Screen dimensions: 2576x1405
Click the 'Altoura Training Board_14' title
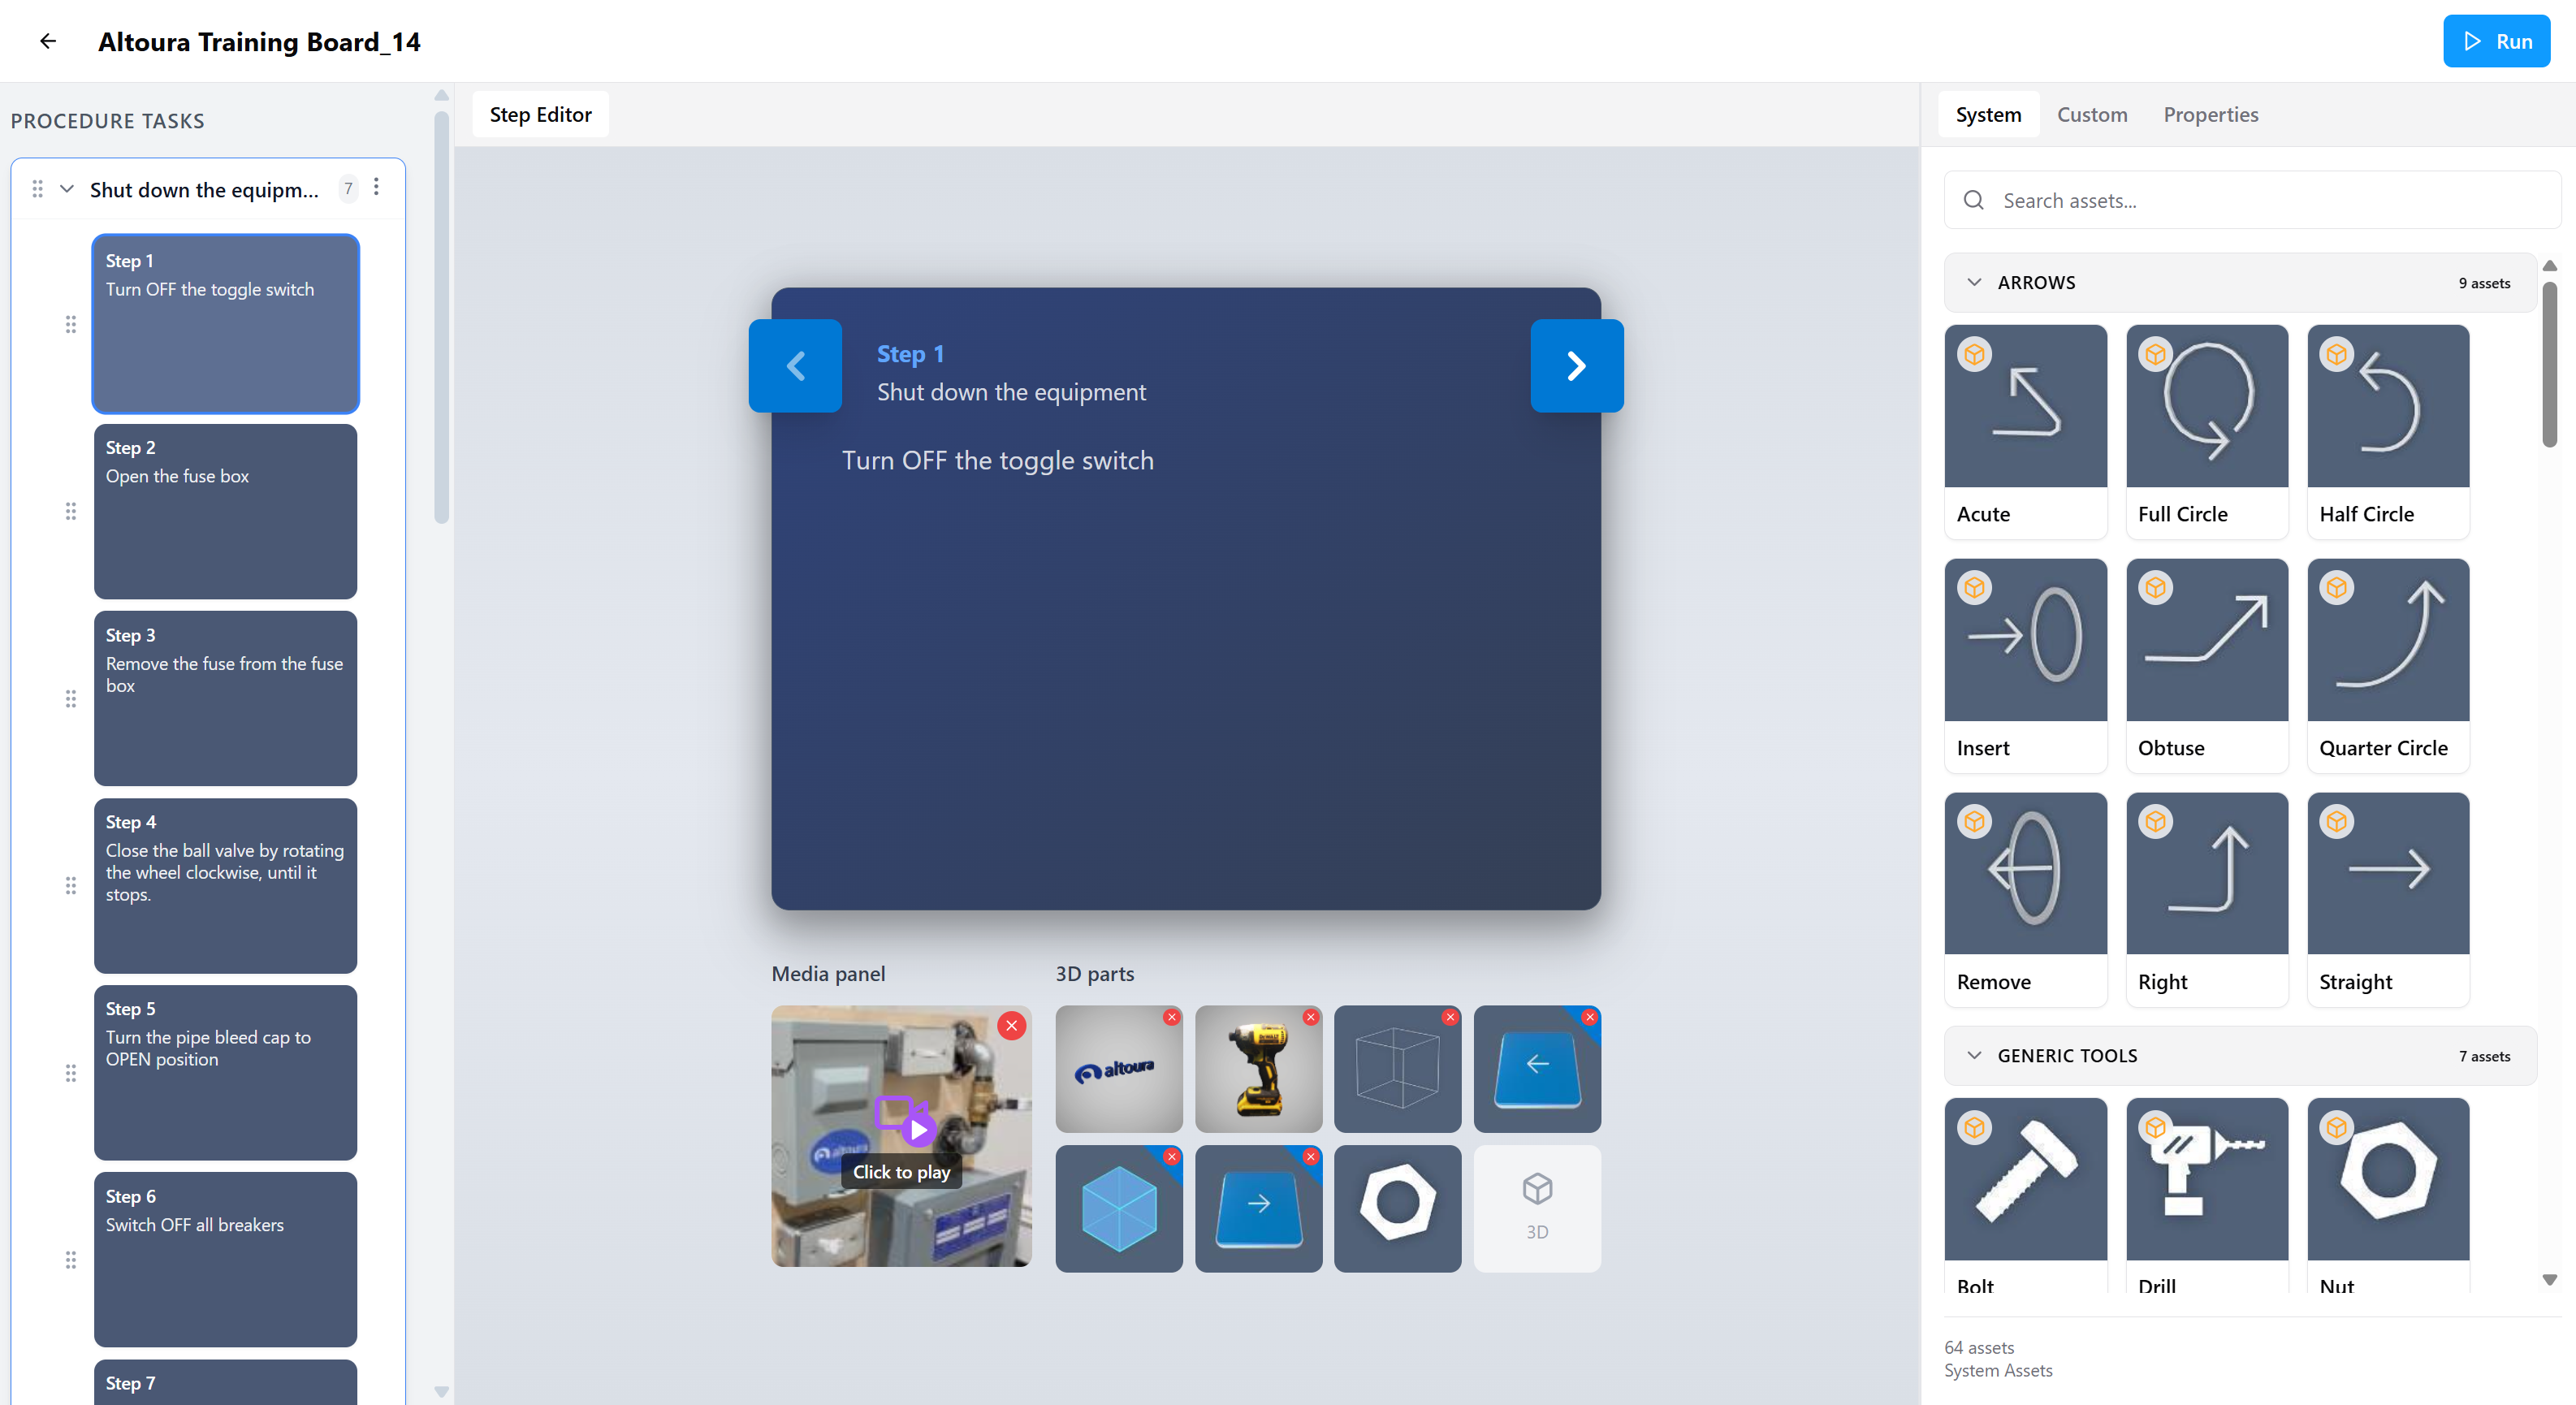pyautogui.click(x=259, y=41)
